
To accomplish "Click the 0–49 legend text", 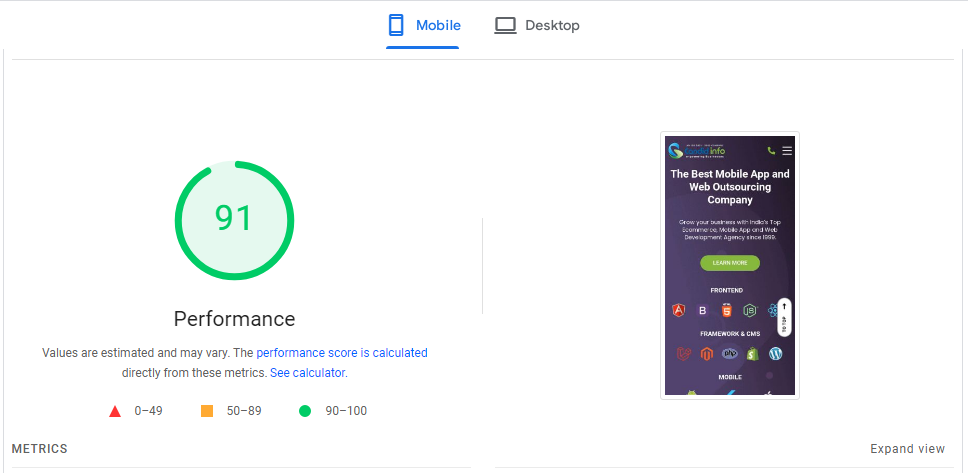I will point(148,411).
